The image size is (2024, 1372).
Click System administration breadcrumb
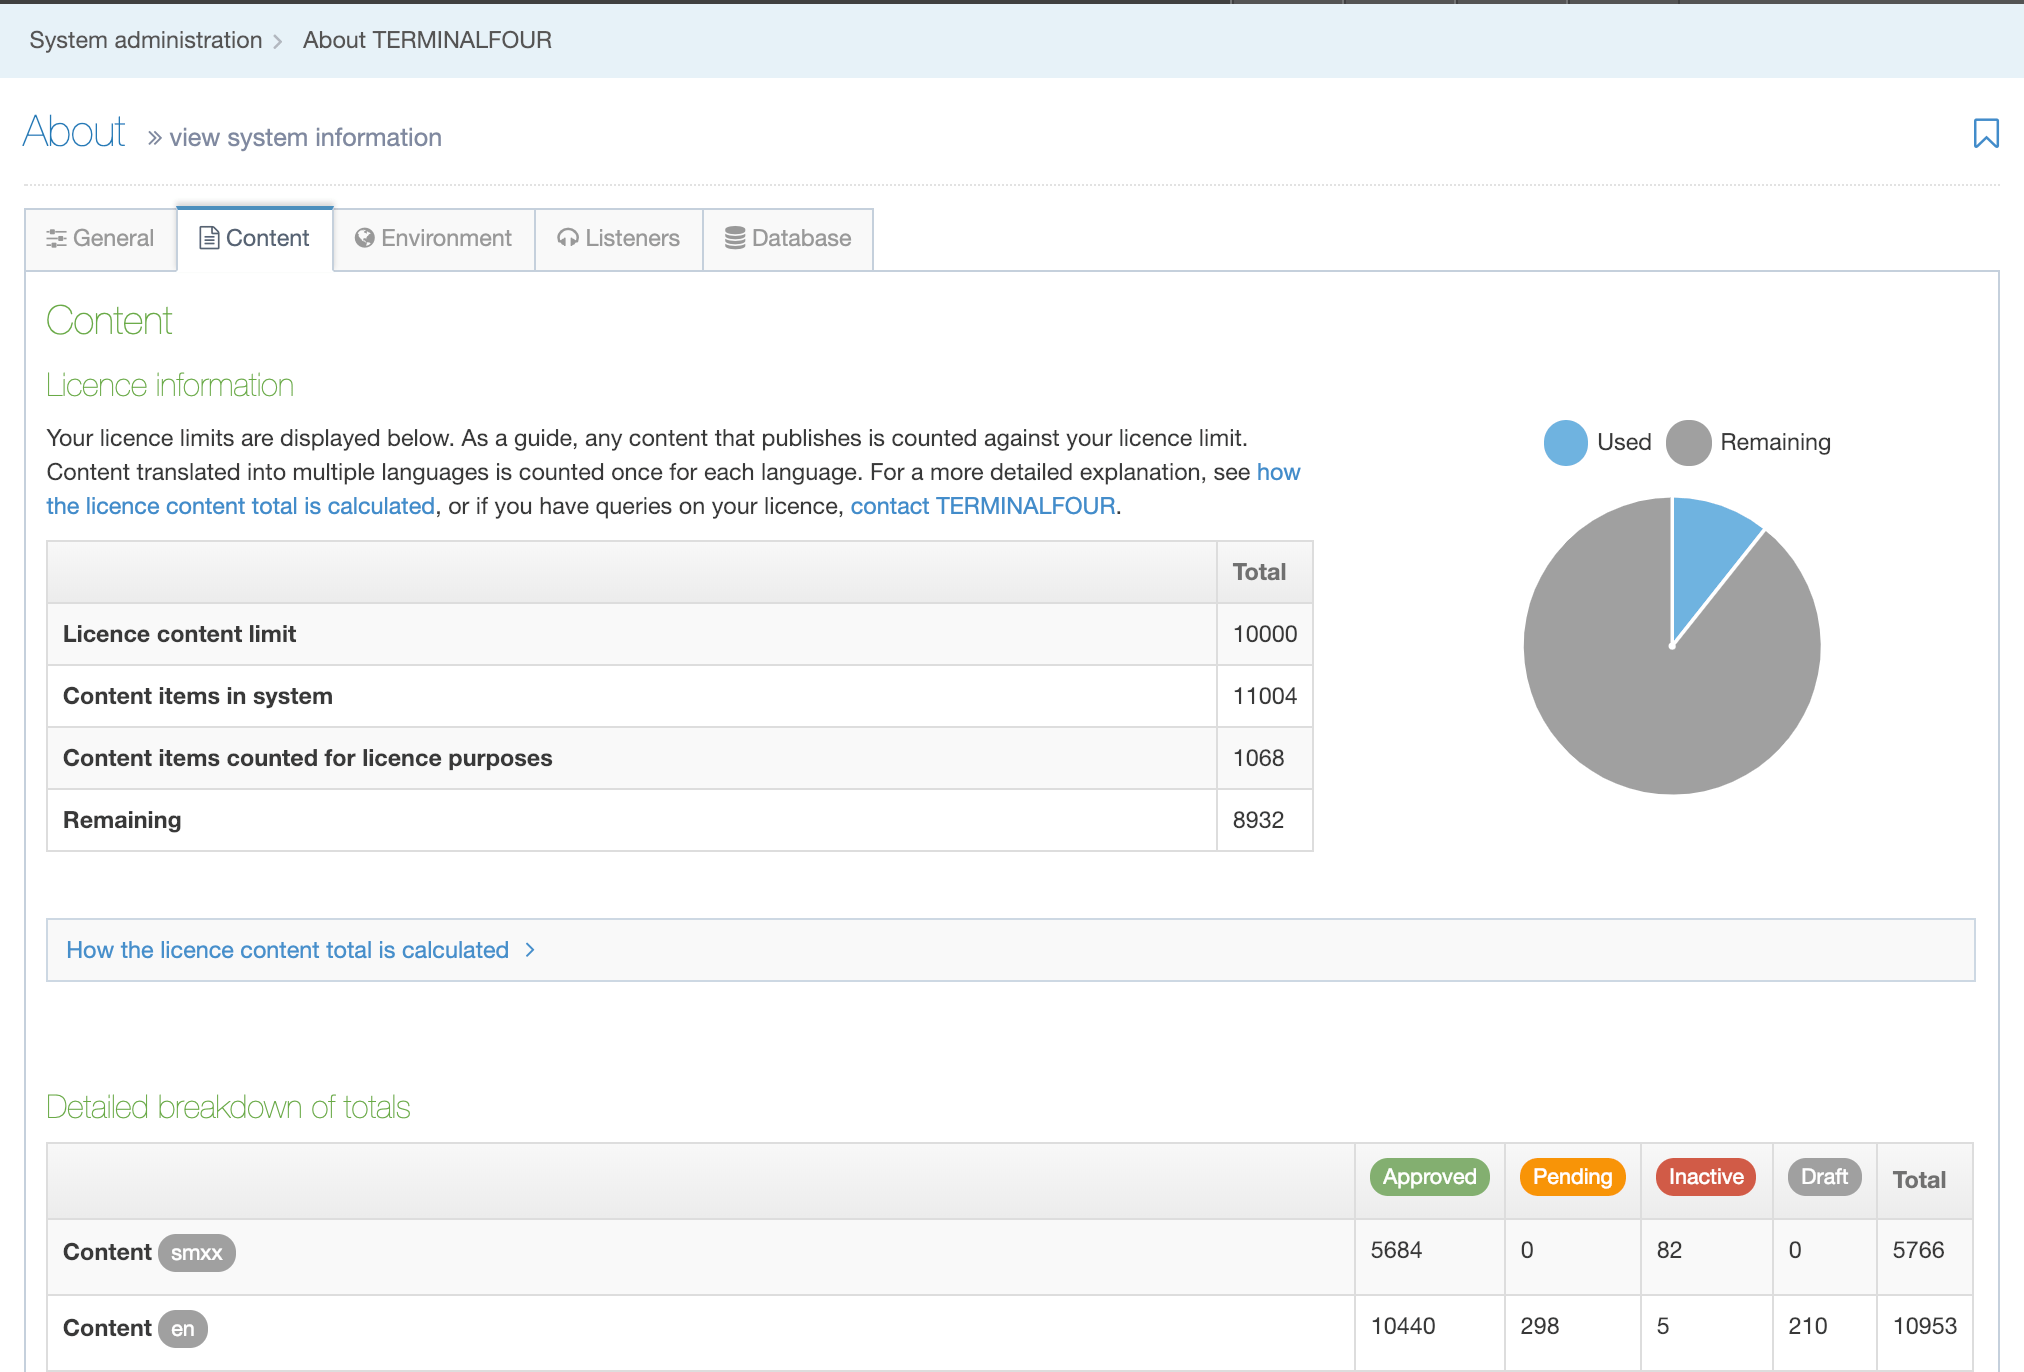click(145, 40)
